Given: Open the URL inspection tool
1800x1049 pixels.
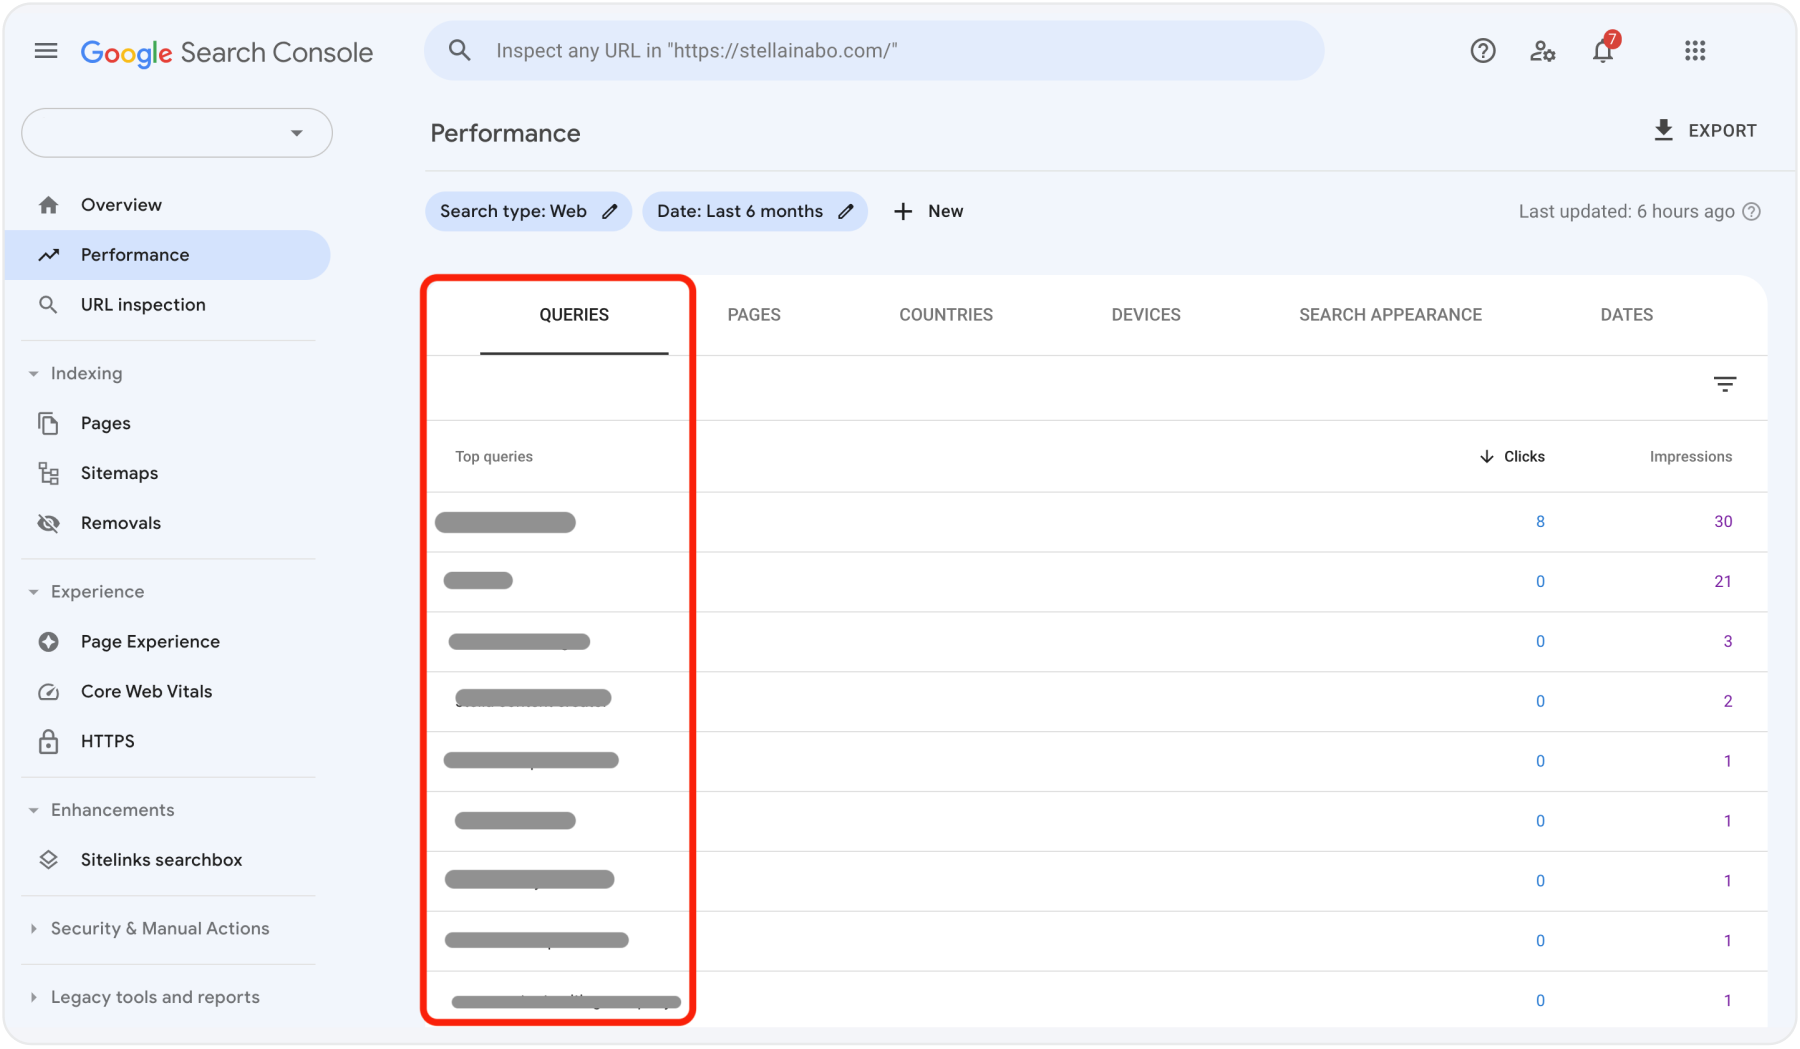Looking at the screenshot, I should [143, 304].
